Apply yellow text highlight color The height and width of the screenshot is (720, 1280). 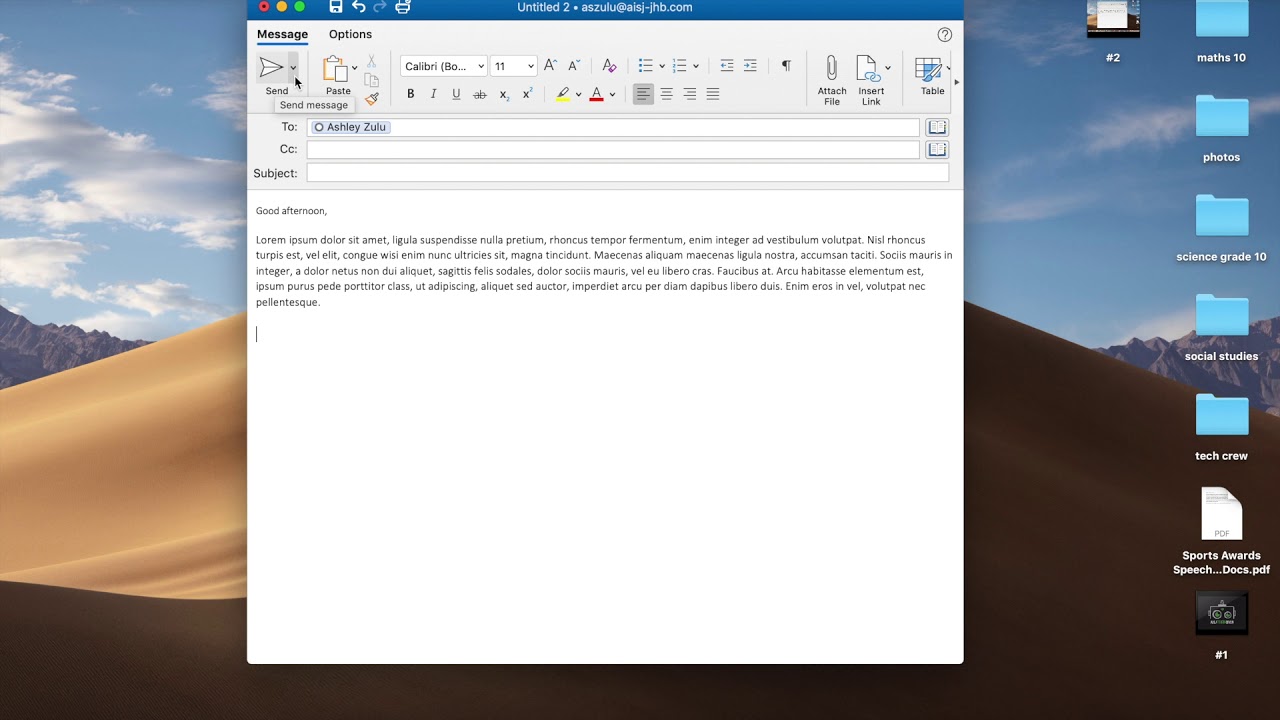coord(563,94)
